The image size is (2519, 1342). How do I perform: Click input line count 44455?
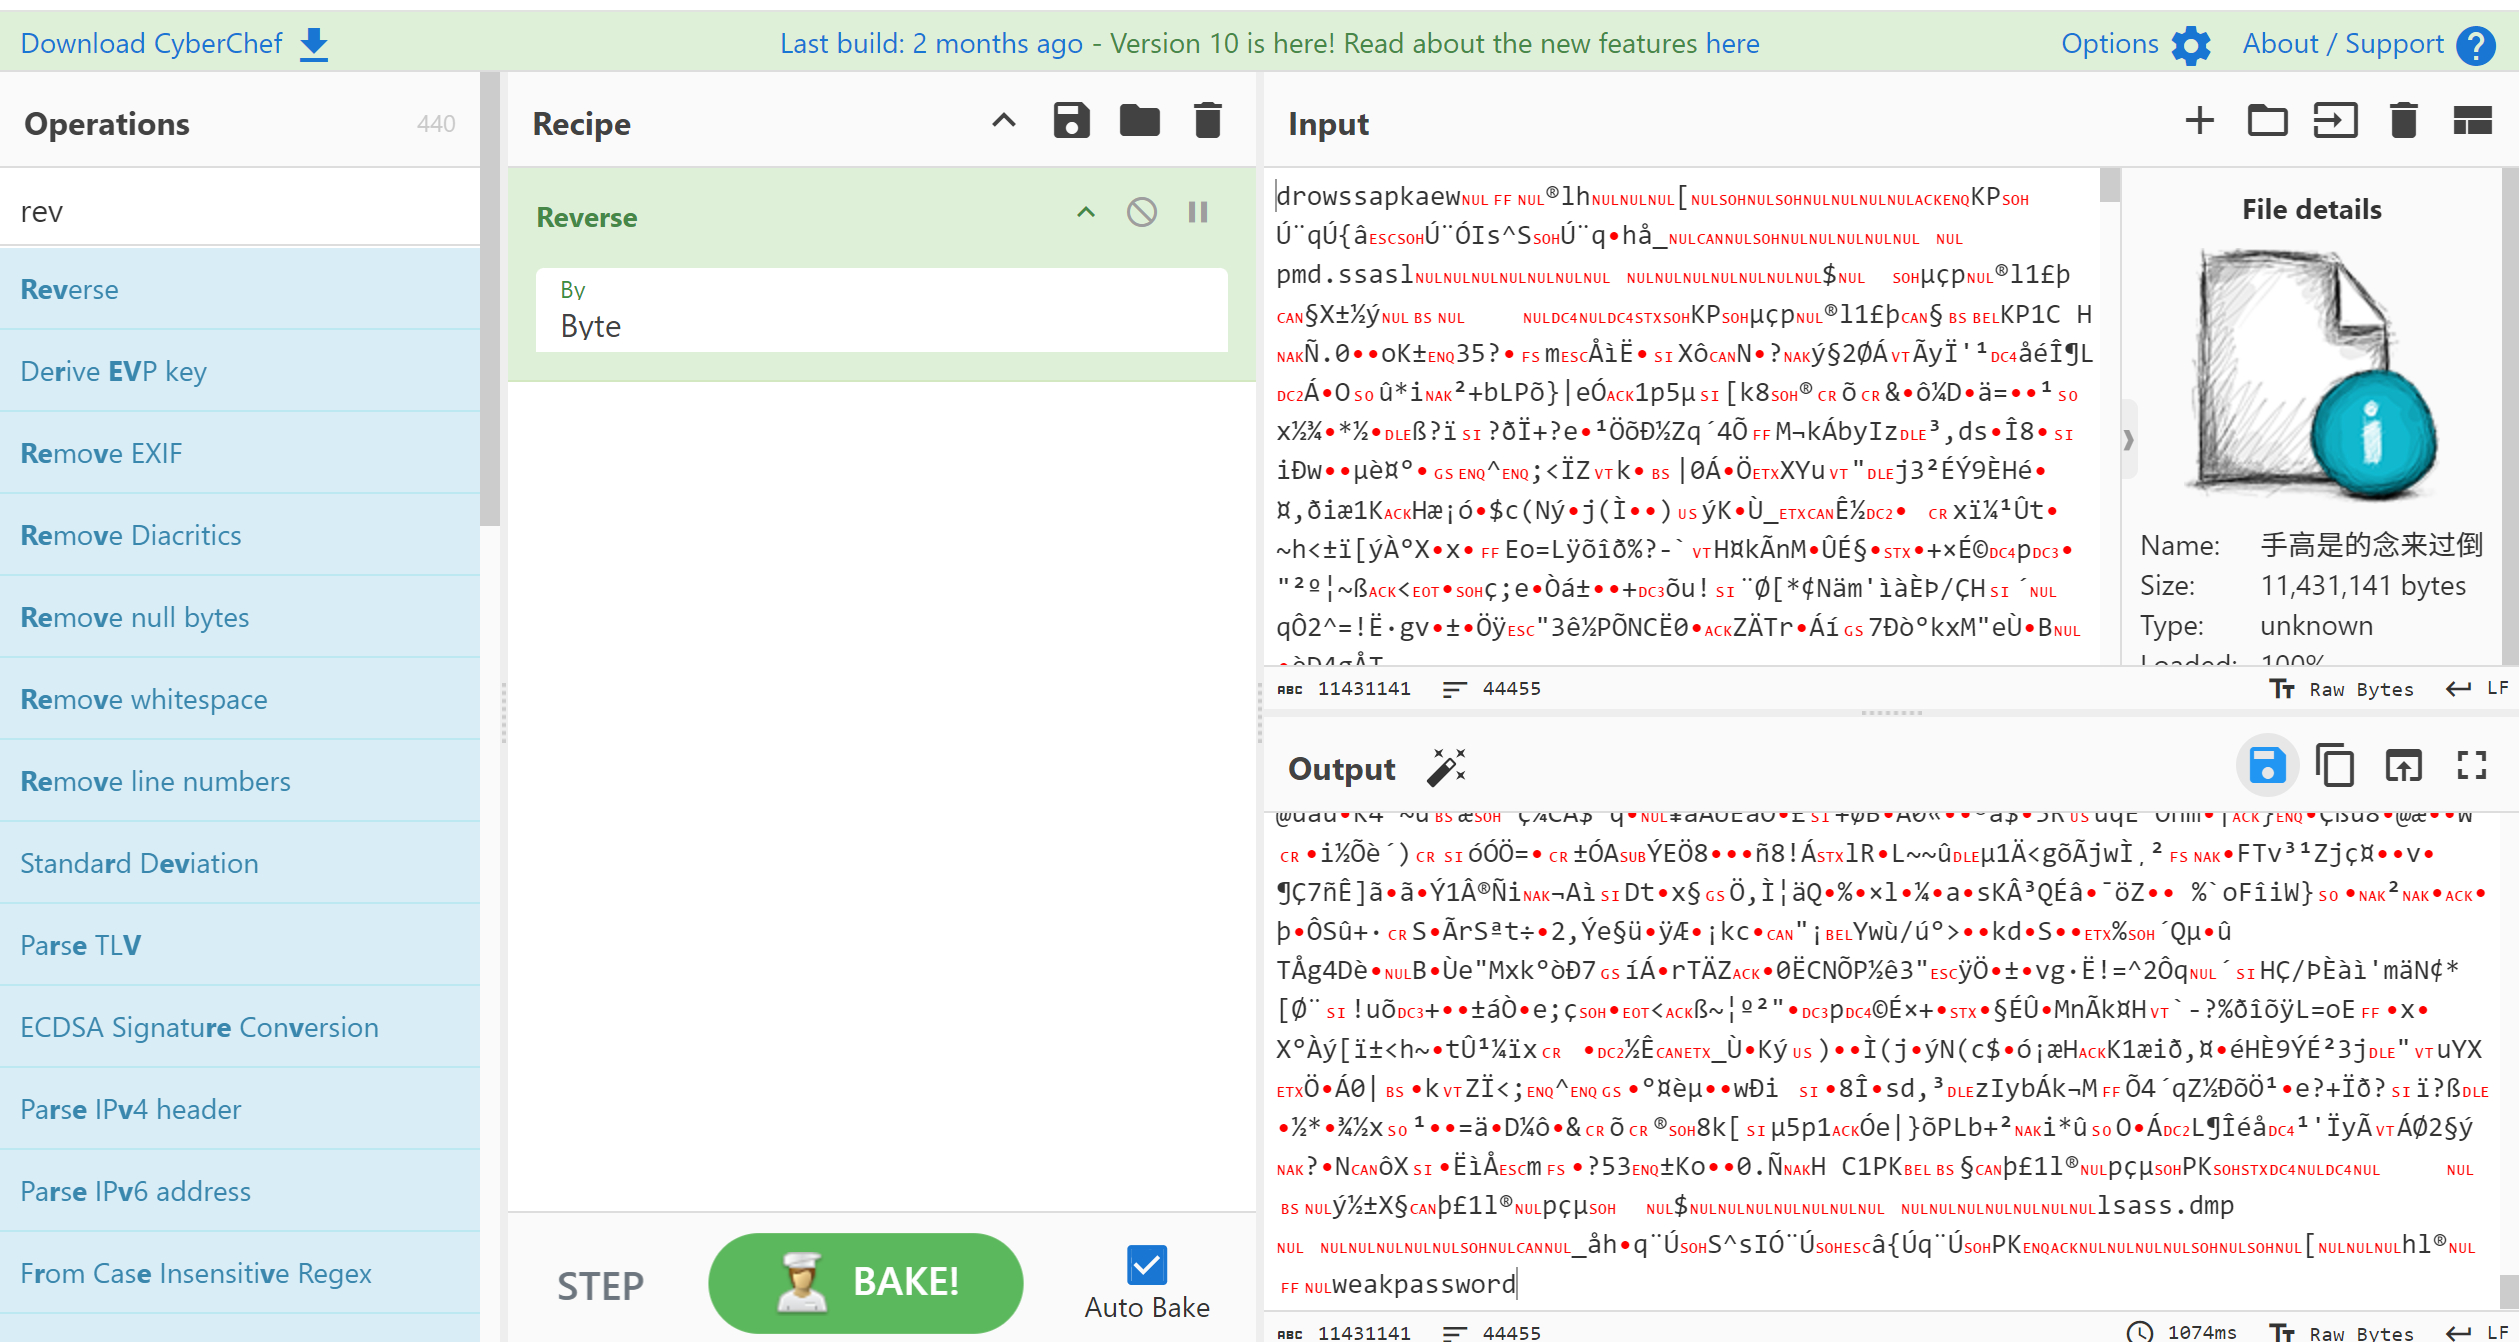[x=1511, y=689]
